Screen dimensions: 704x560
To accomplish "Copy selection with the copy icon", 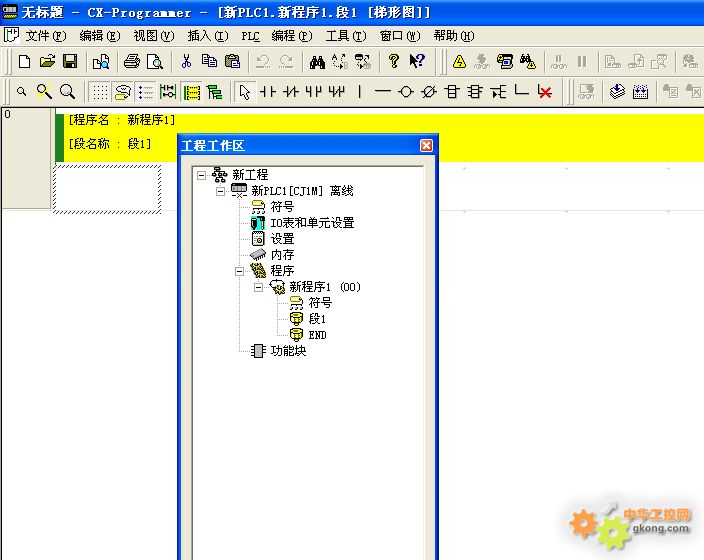I will coord(209,62).
